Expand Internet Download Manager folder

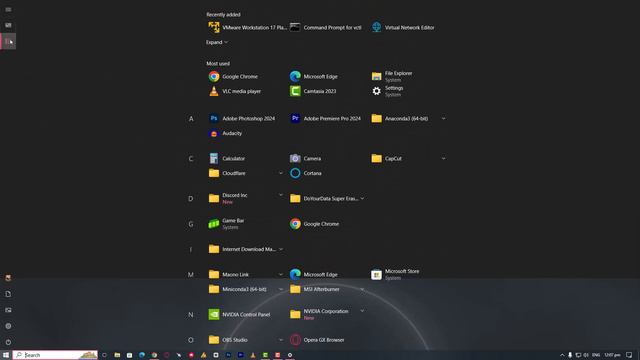tap(280, 249)
